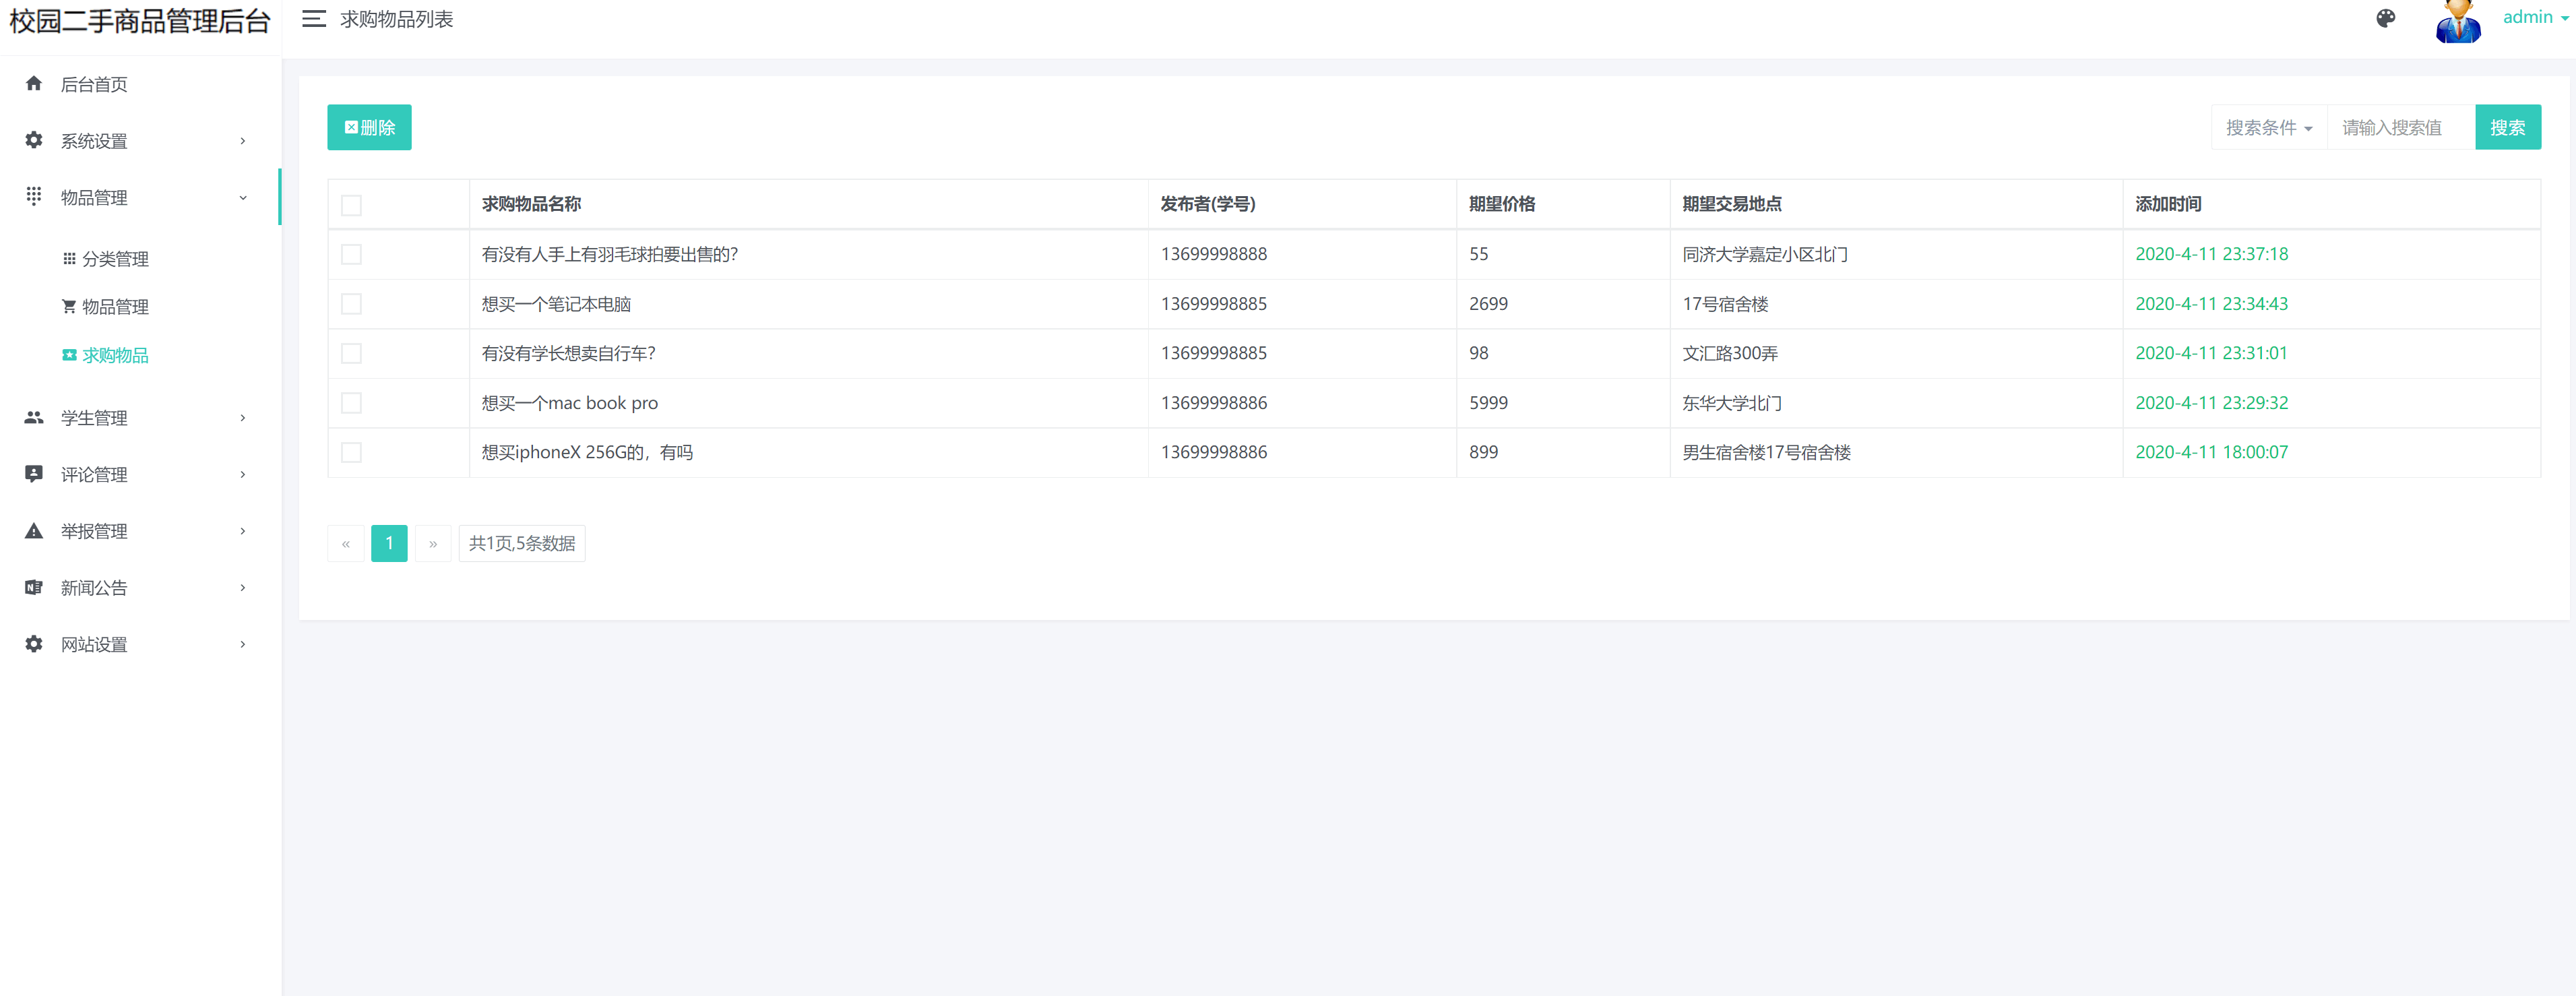This screenshot has width=2576, height=996.
Task: Click the search value input field
Action: [x=2399, y=128]
